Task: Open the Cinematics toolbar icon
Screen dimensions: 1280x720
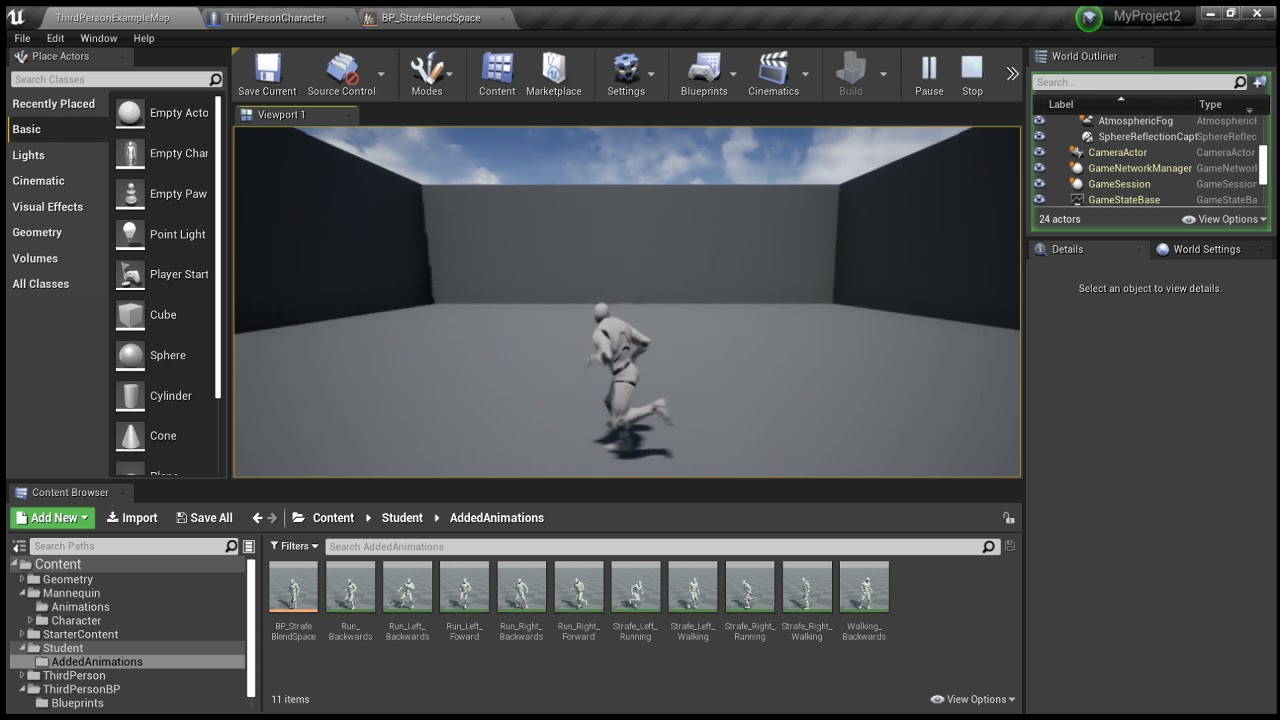Action: coord(773,69)
